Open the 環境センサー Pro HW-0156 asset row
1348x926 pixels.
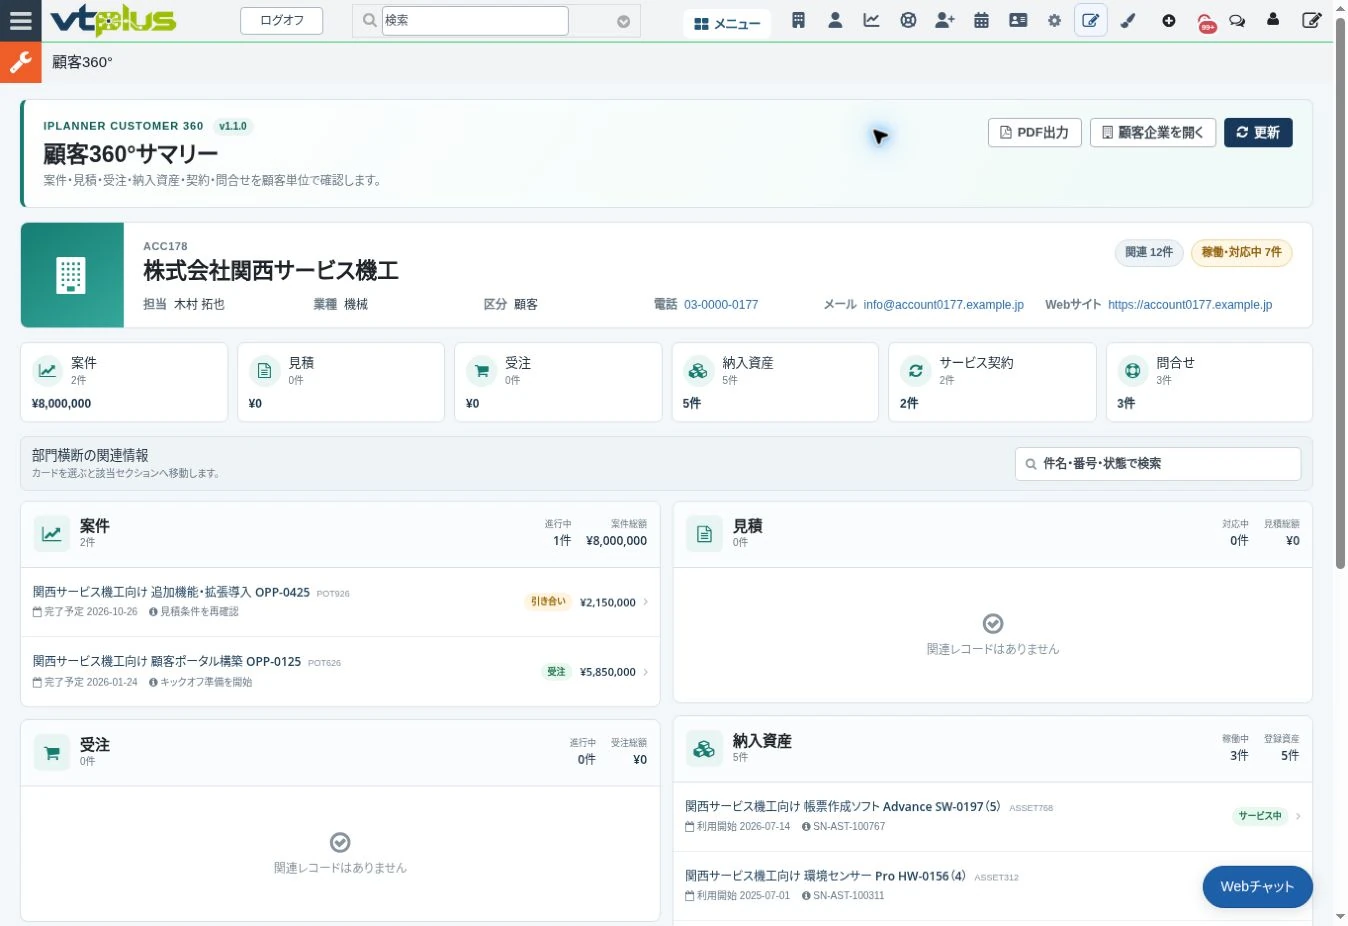click(992, 885)
